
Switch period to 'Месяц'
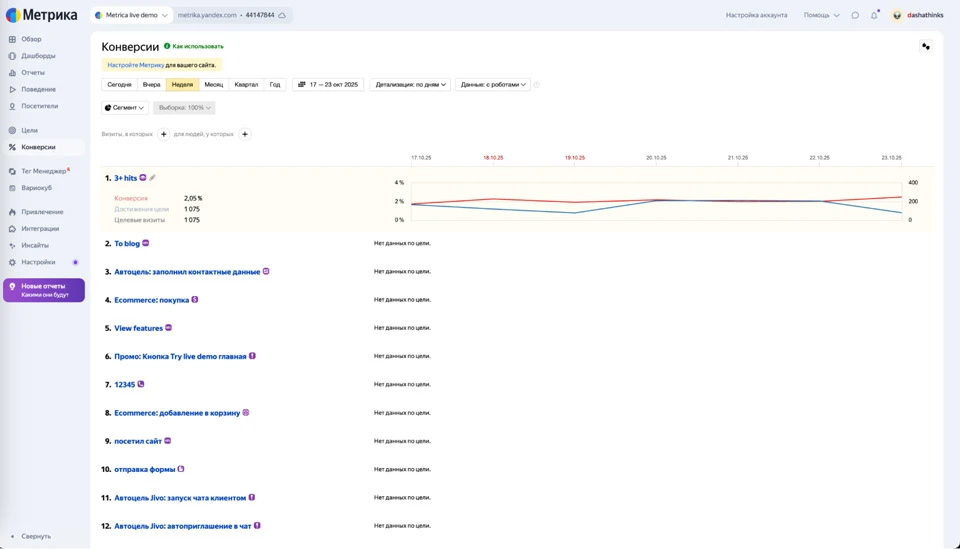point(214,85)
